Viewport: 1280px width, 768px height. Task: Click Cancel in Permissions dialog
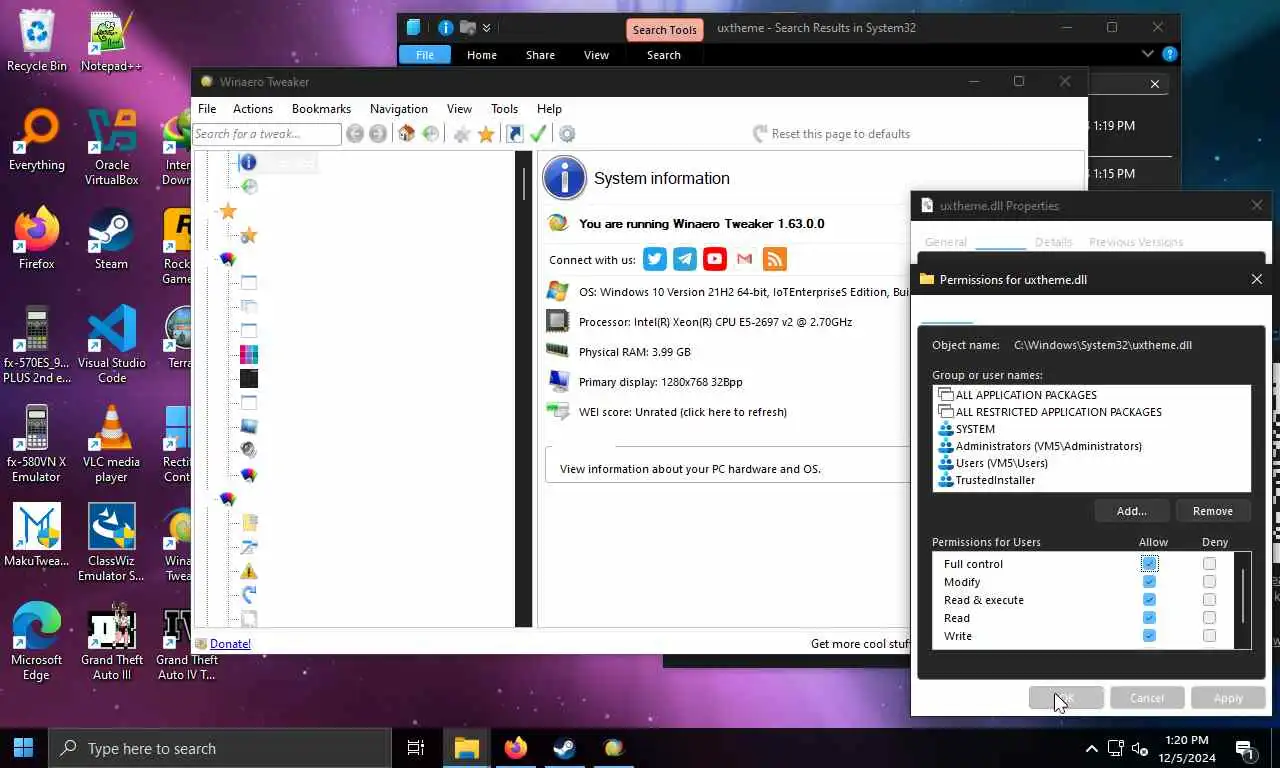tap(1147, 698)
